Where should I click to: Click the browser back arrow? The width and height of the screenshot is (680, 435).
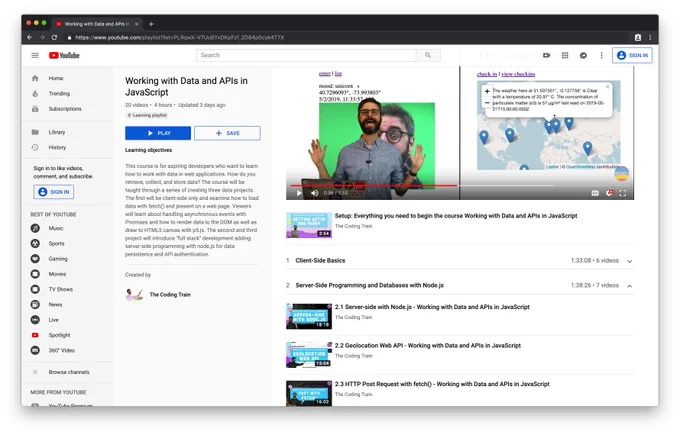29,37
